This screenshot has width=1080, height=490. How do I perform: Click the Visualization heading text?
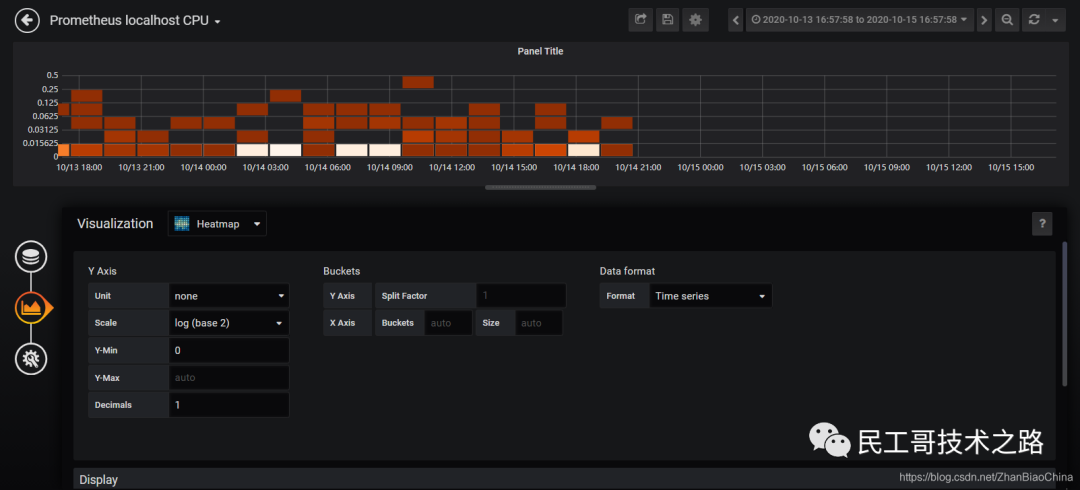pyautogui.click(x=115, y=224)
